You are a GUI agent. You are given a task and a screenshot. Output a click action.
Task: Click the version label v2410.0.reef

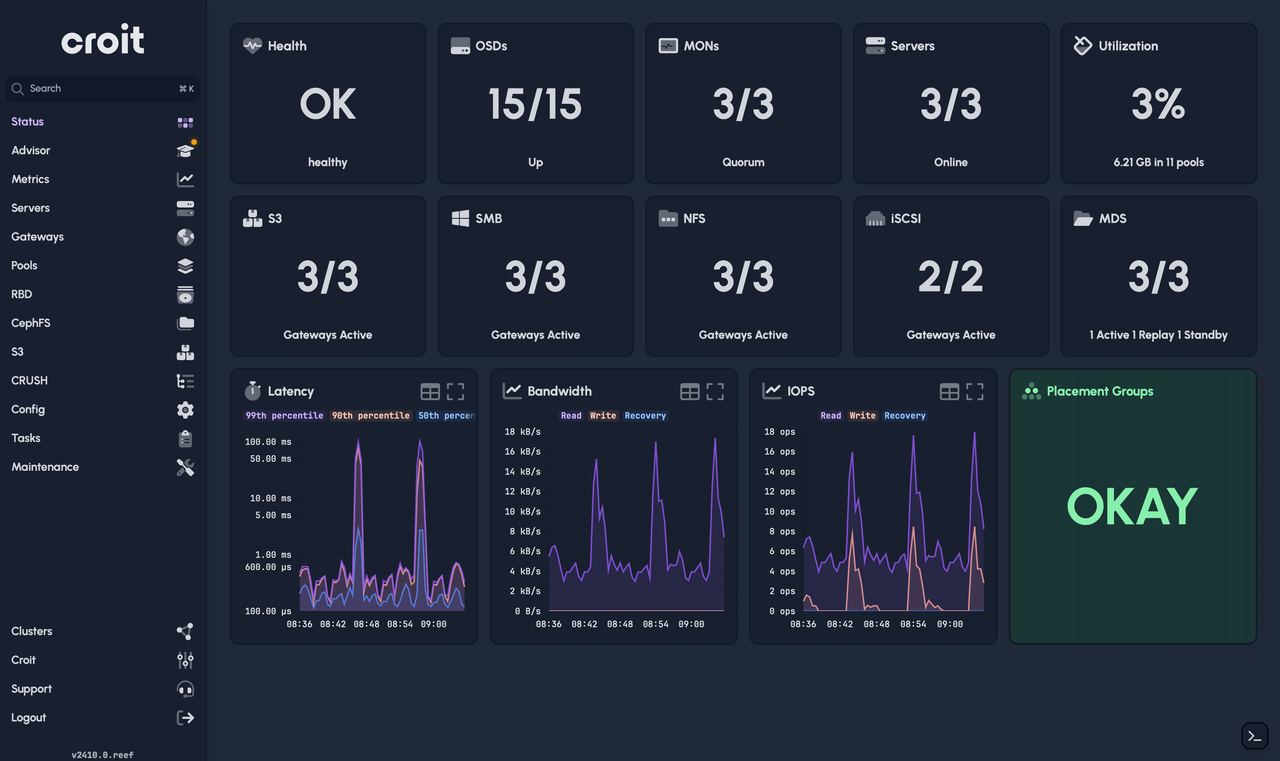(x=103, y=755)
